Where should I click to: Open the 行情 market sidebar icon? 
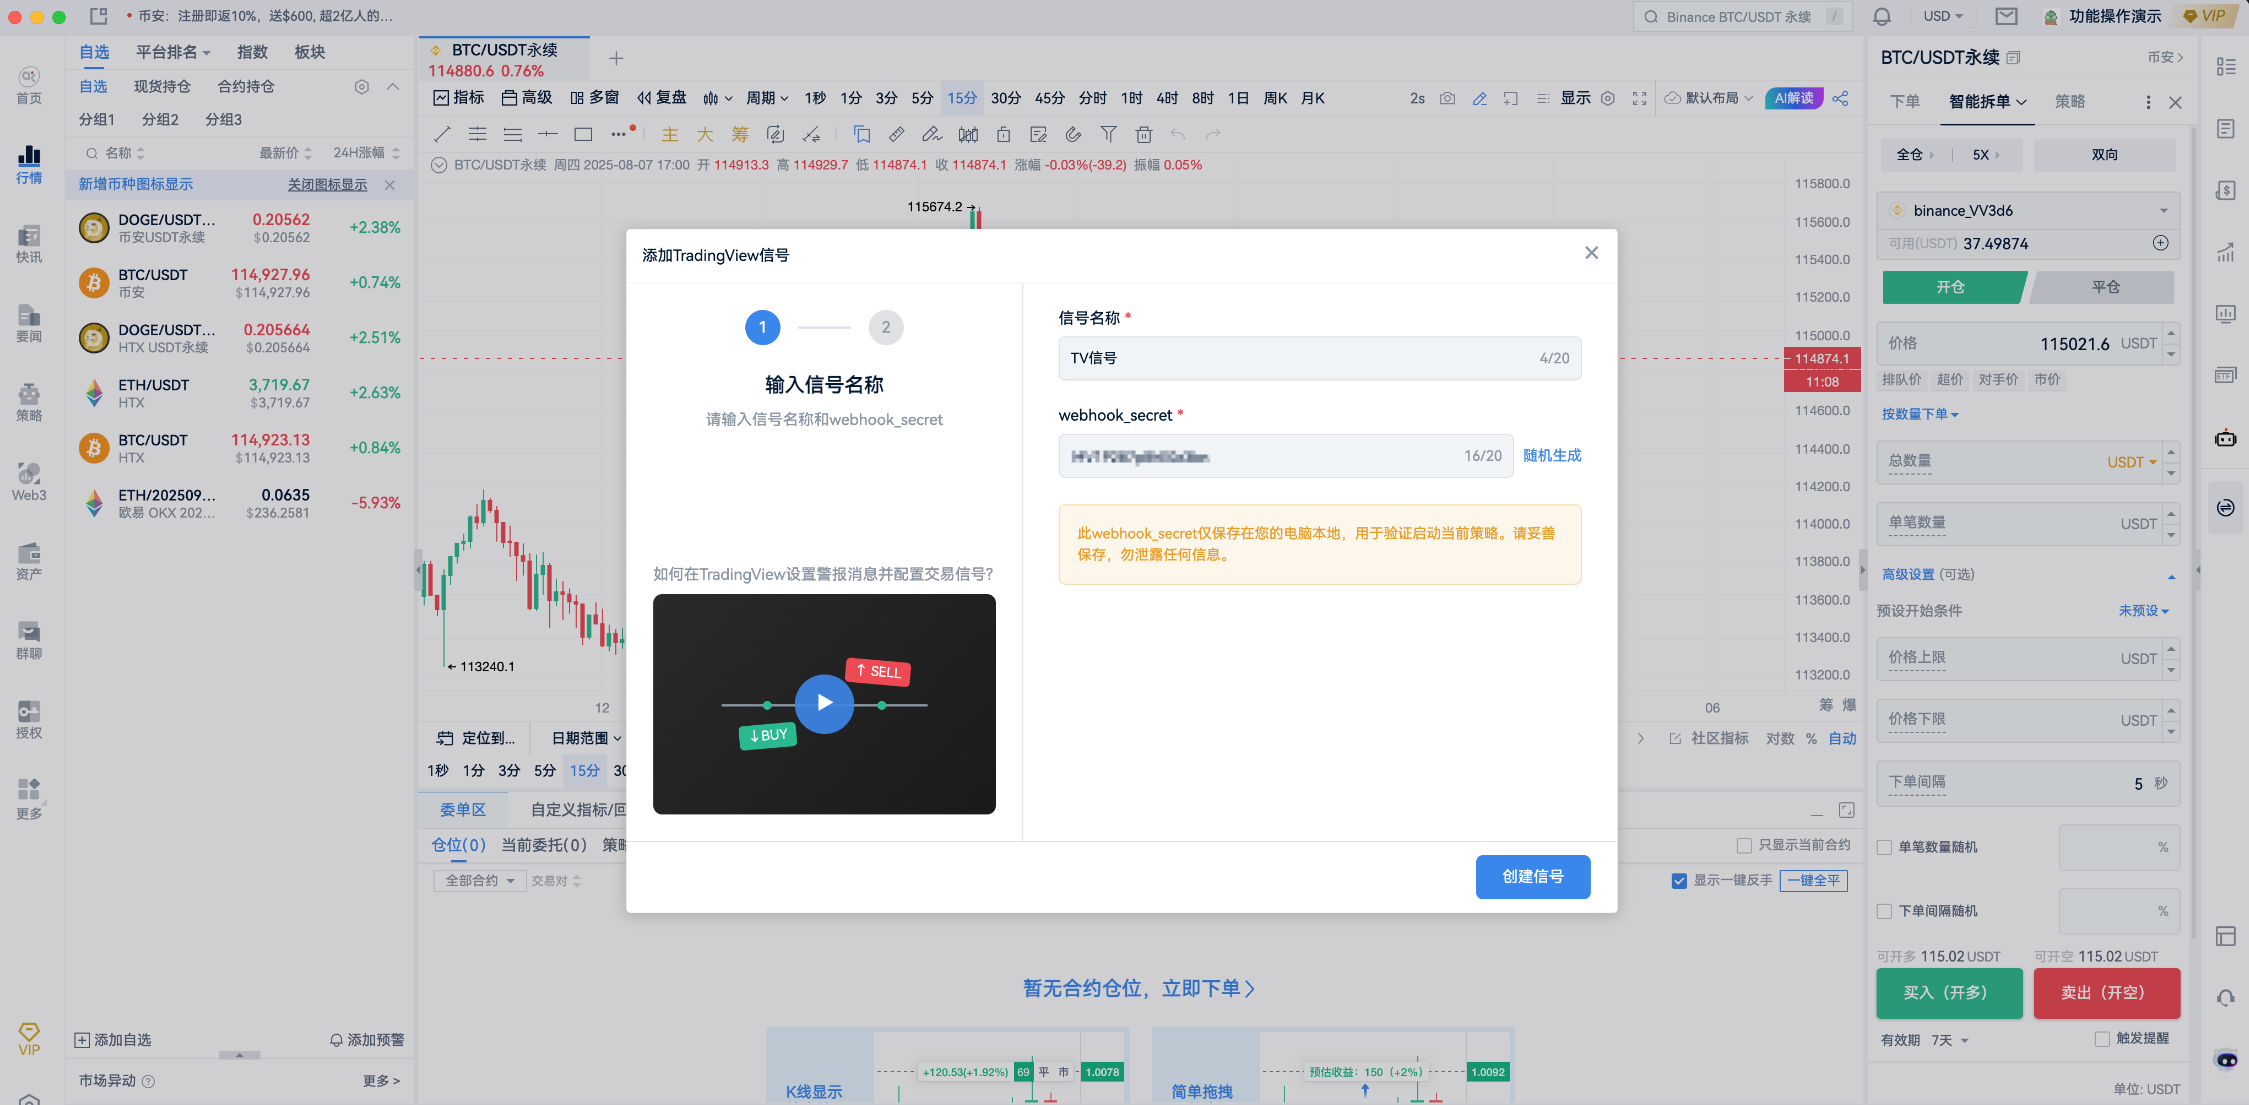pos(29,164)
